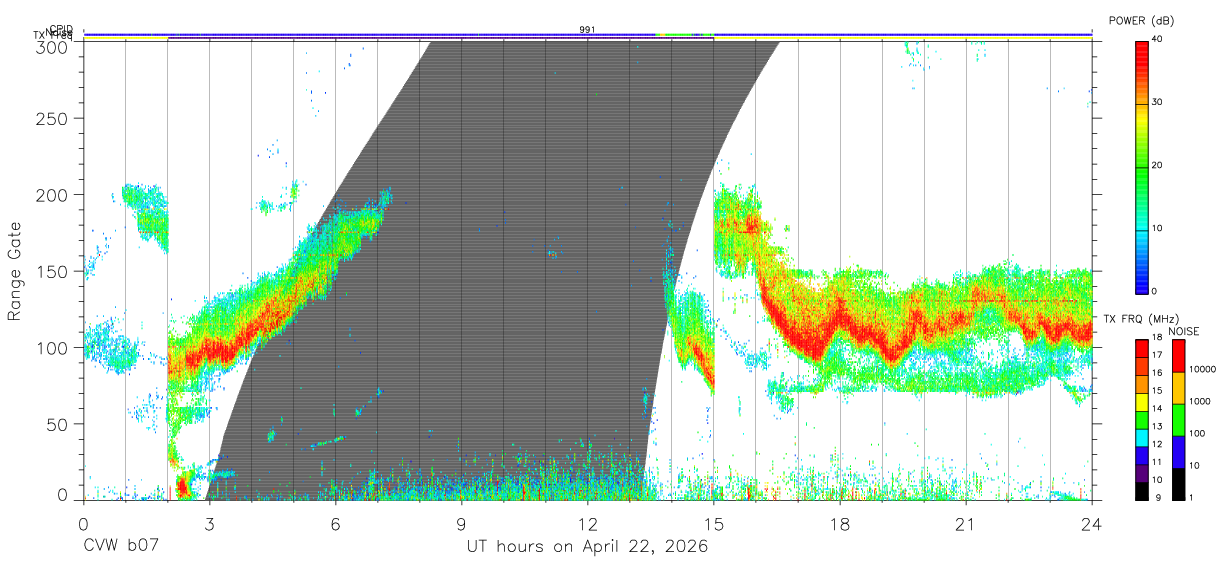Select the 40 tick on the power colorbar
The width and height of the screenshot is (1228, 567).
(x=1158, y=39)
